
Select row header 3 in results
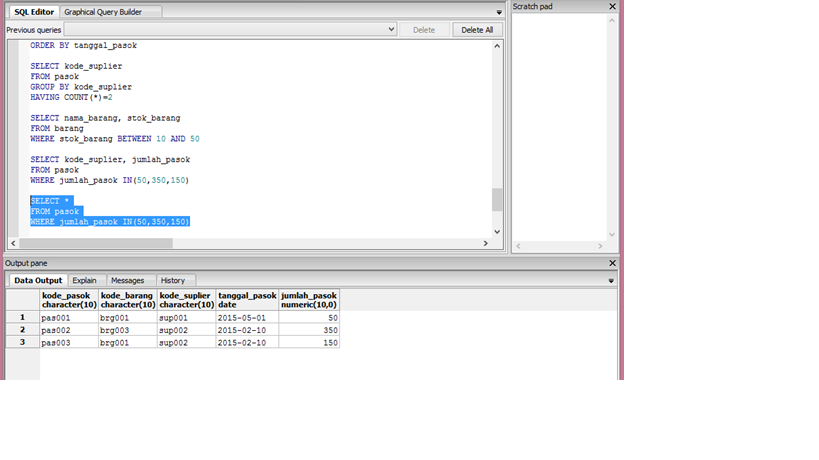pyautogui.click(x=22, y=343)
